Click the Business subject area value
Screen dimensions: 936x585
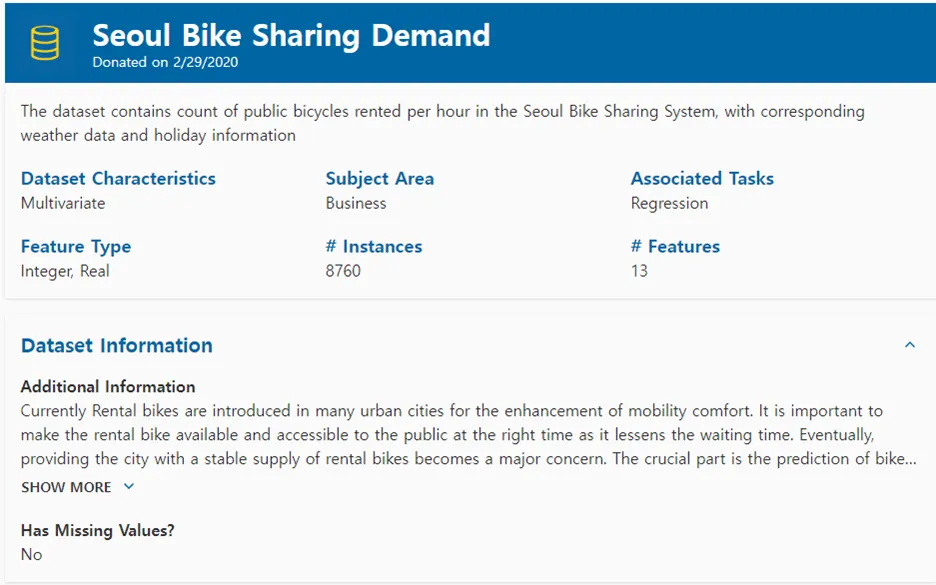click(x=356, y=203)
